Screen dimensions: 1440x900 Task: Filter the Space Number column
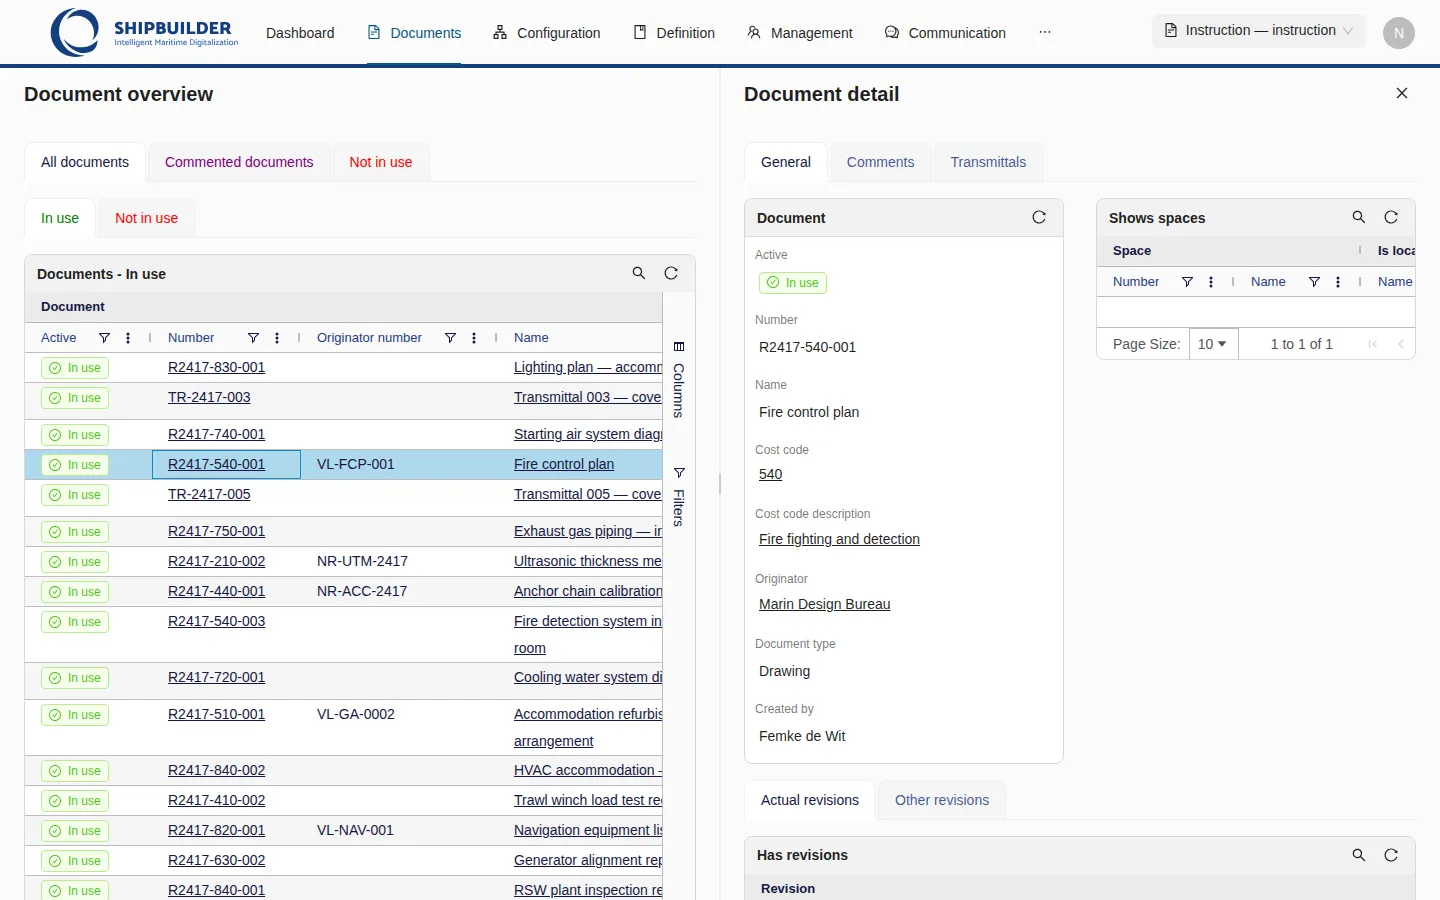coord(1187,282)
